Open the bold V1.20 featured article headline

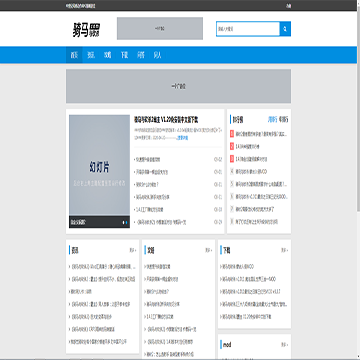[x=166, y=120]
